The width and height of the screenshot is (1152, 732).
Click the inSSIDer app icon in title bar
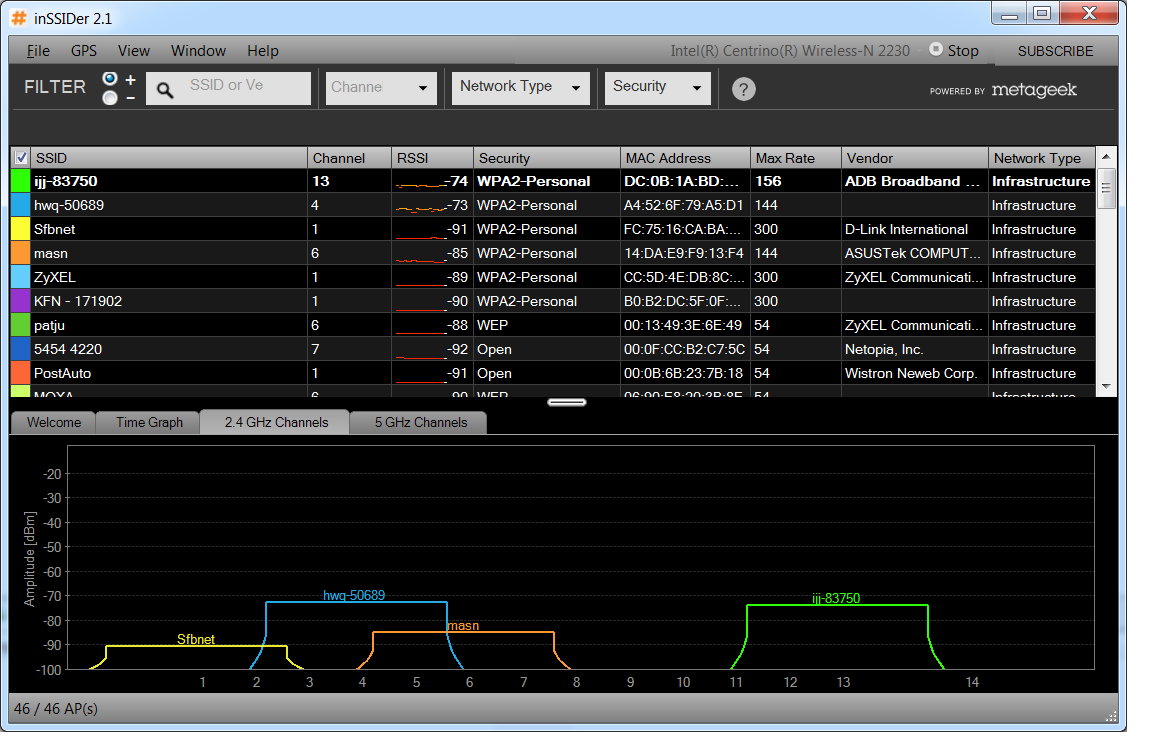click(19, 18)
